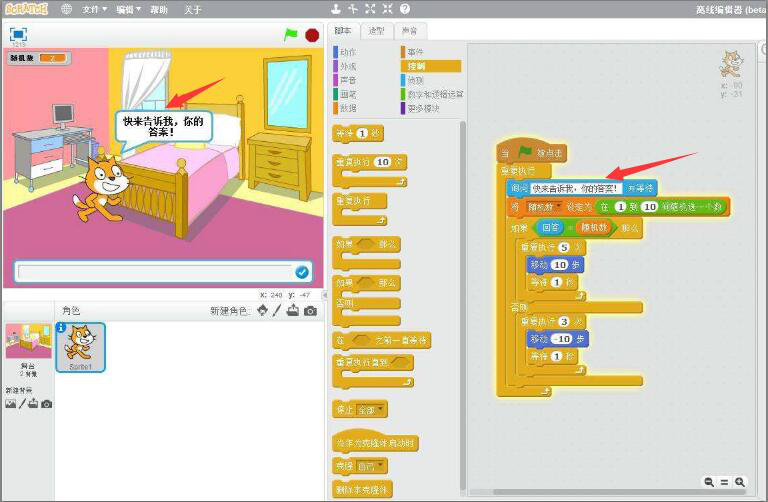This screenshot has width=768, height=502.
Task: Collapse the stage pane with divider arrow
Action: tap(324, 295)
